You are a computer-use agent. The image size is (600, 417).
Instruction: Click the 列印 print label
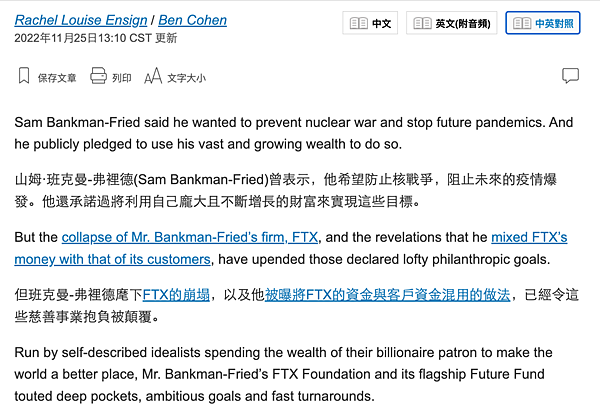point(121,77)
